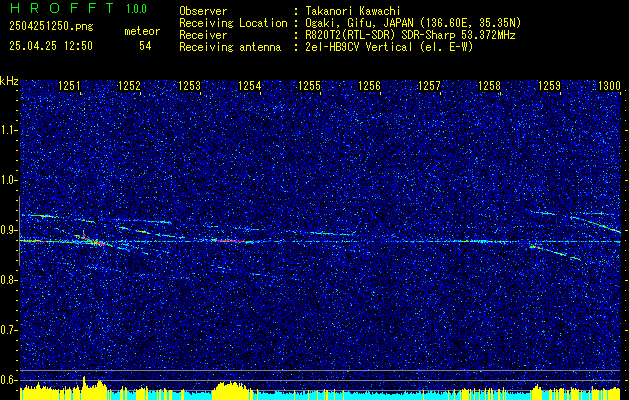This screenshot has height=400, width=629.
Task: Click the Receiver label
Action: click(203, 35)
